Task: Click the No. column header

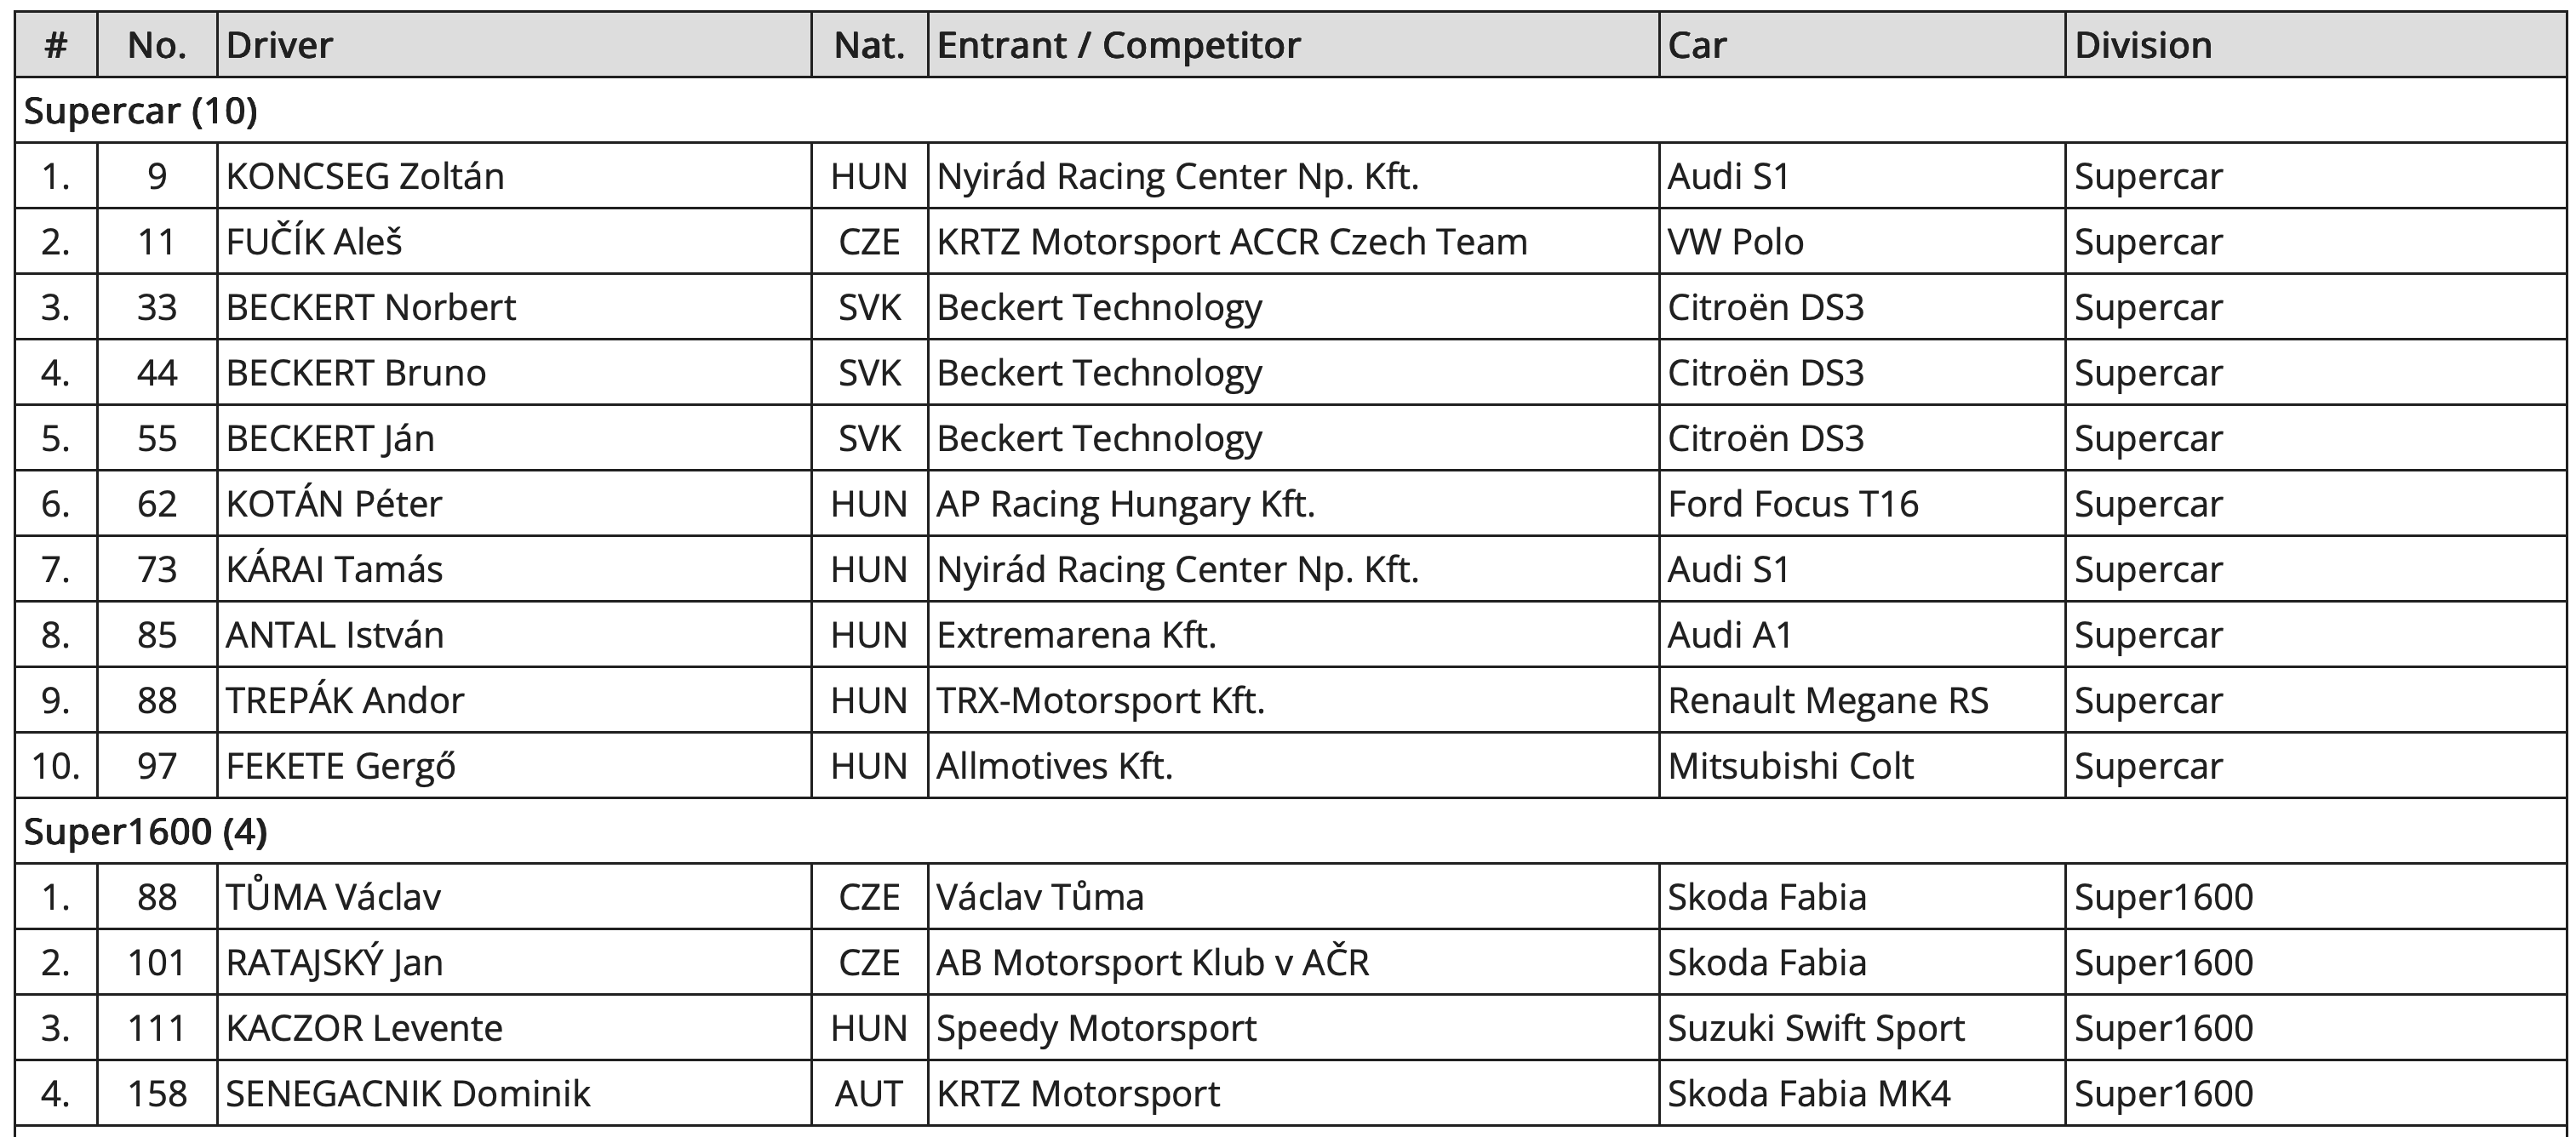Action: click(x=157, y=45)
